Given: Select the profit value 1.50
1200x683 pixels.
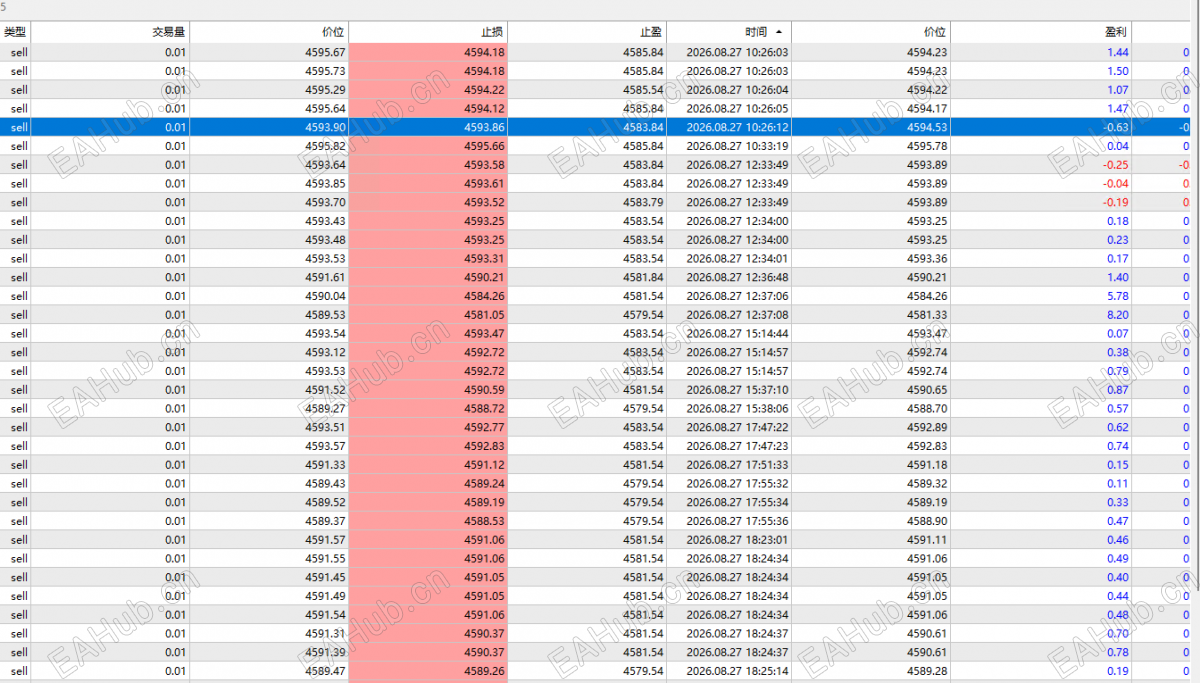Looking at the screenshot, I should pyautogui.click(x=1118, y=71).
